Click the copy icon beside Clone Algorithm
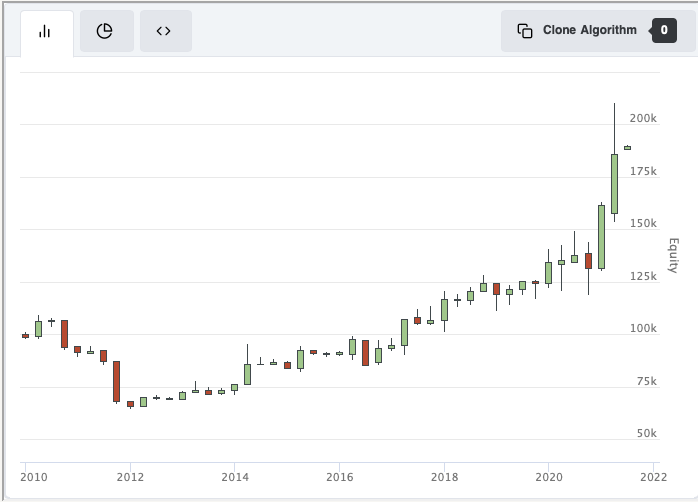This screenshot has width=698, height=502. (525, 30)
